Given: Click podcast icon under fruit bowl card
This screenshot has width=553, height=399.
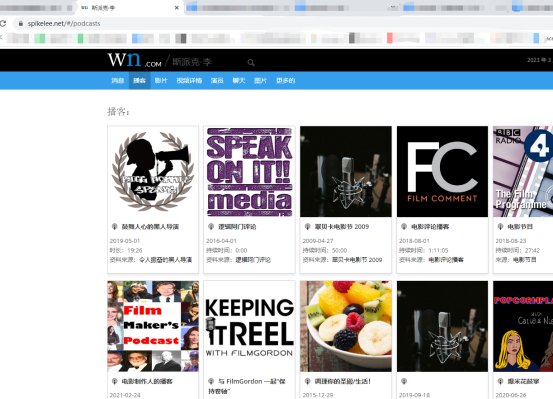Looking at the screenshot, I should point(308,381).
